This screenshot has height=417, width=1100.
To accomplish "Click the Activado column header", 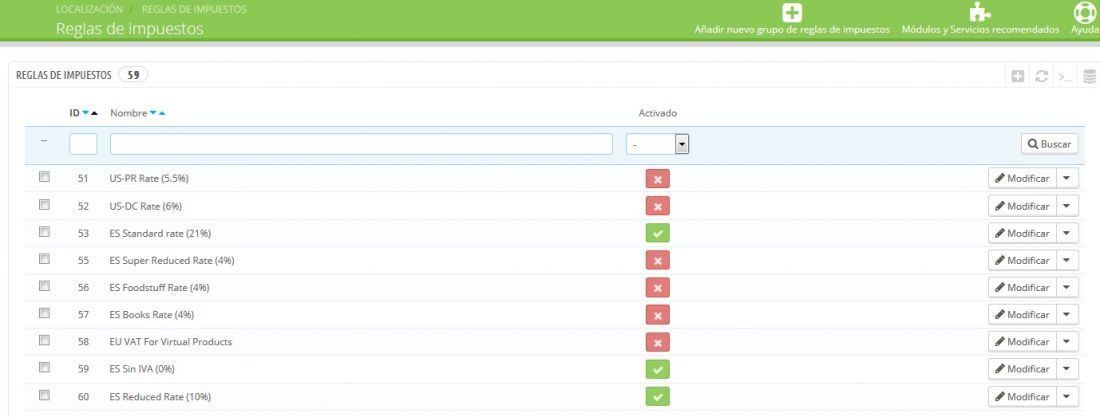I will (x=657, y=113).
